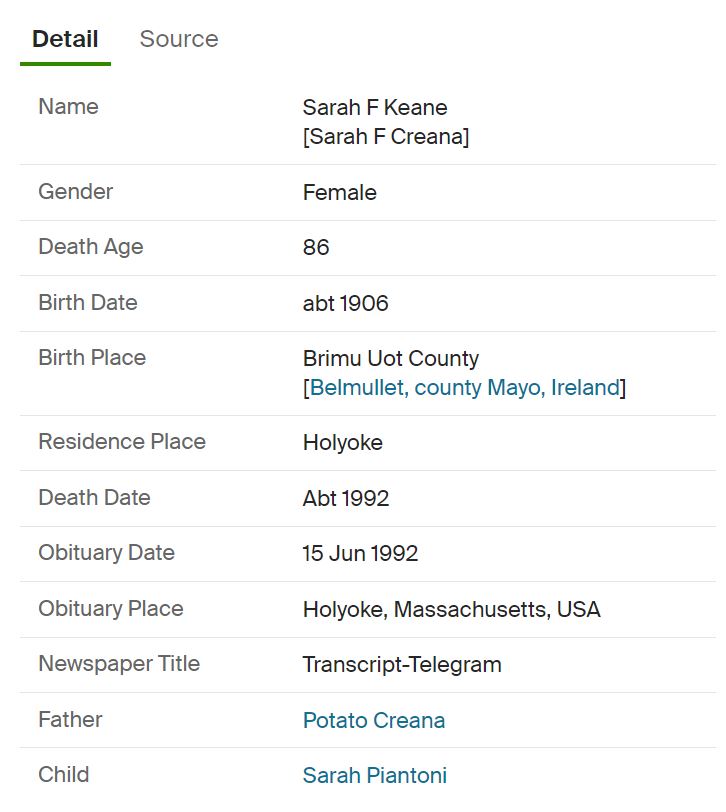Image resolution: width=726 pixels, height=812 pixels.
Task: Click the Female gender value
Action: (x=340, y=192)
